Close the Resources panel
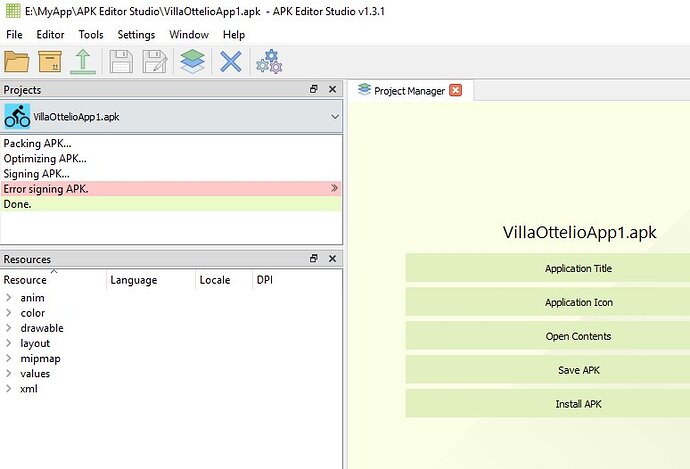 coord(333,258)
